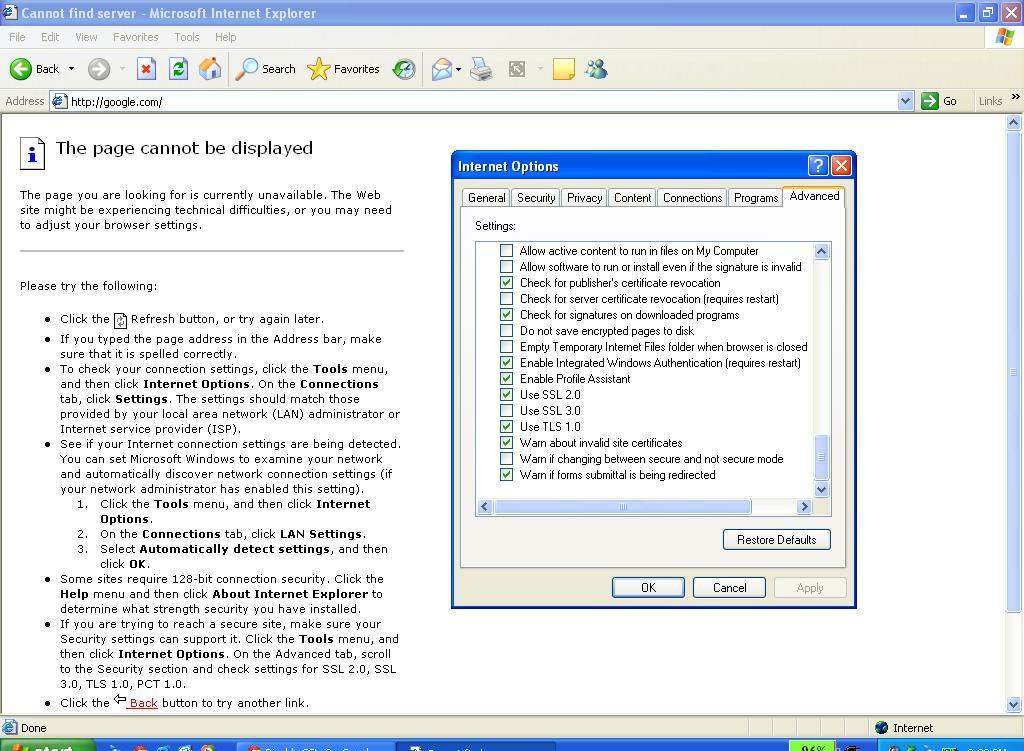The height and width of the screenshot is (751, 1024).
Task: Click the settings list scroll-right arrow
Action: pos(804,506)
